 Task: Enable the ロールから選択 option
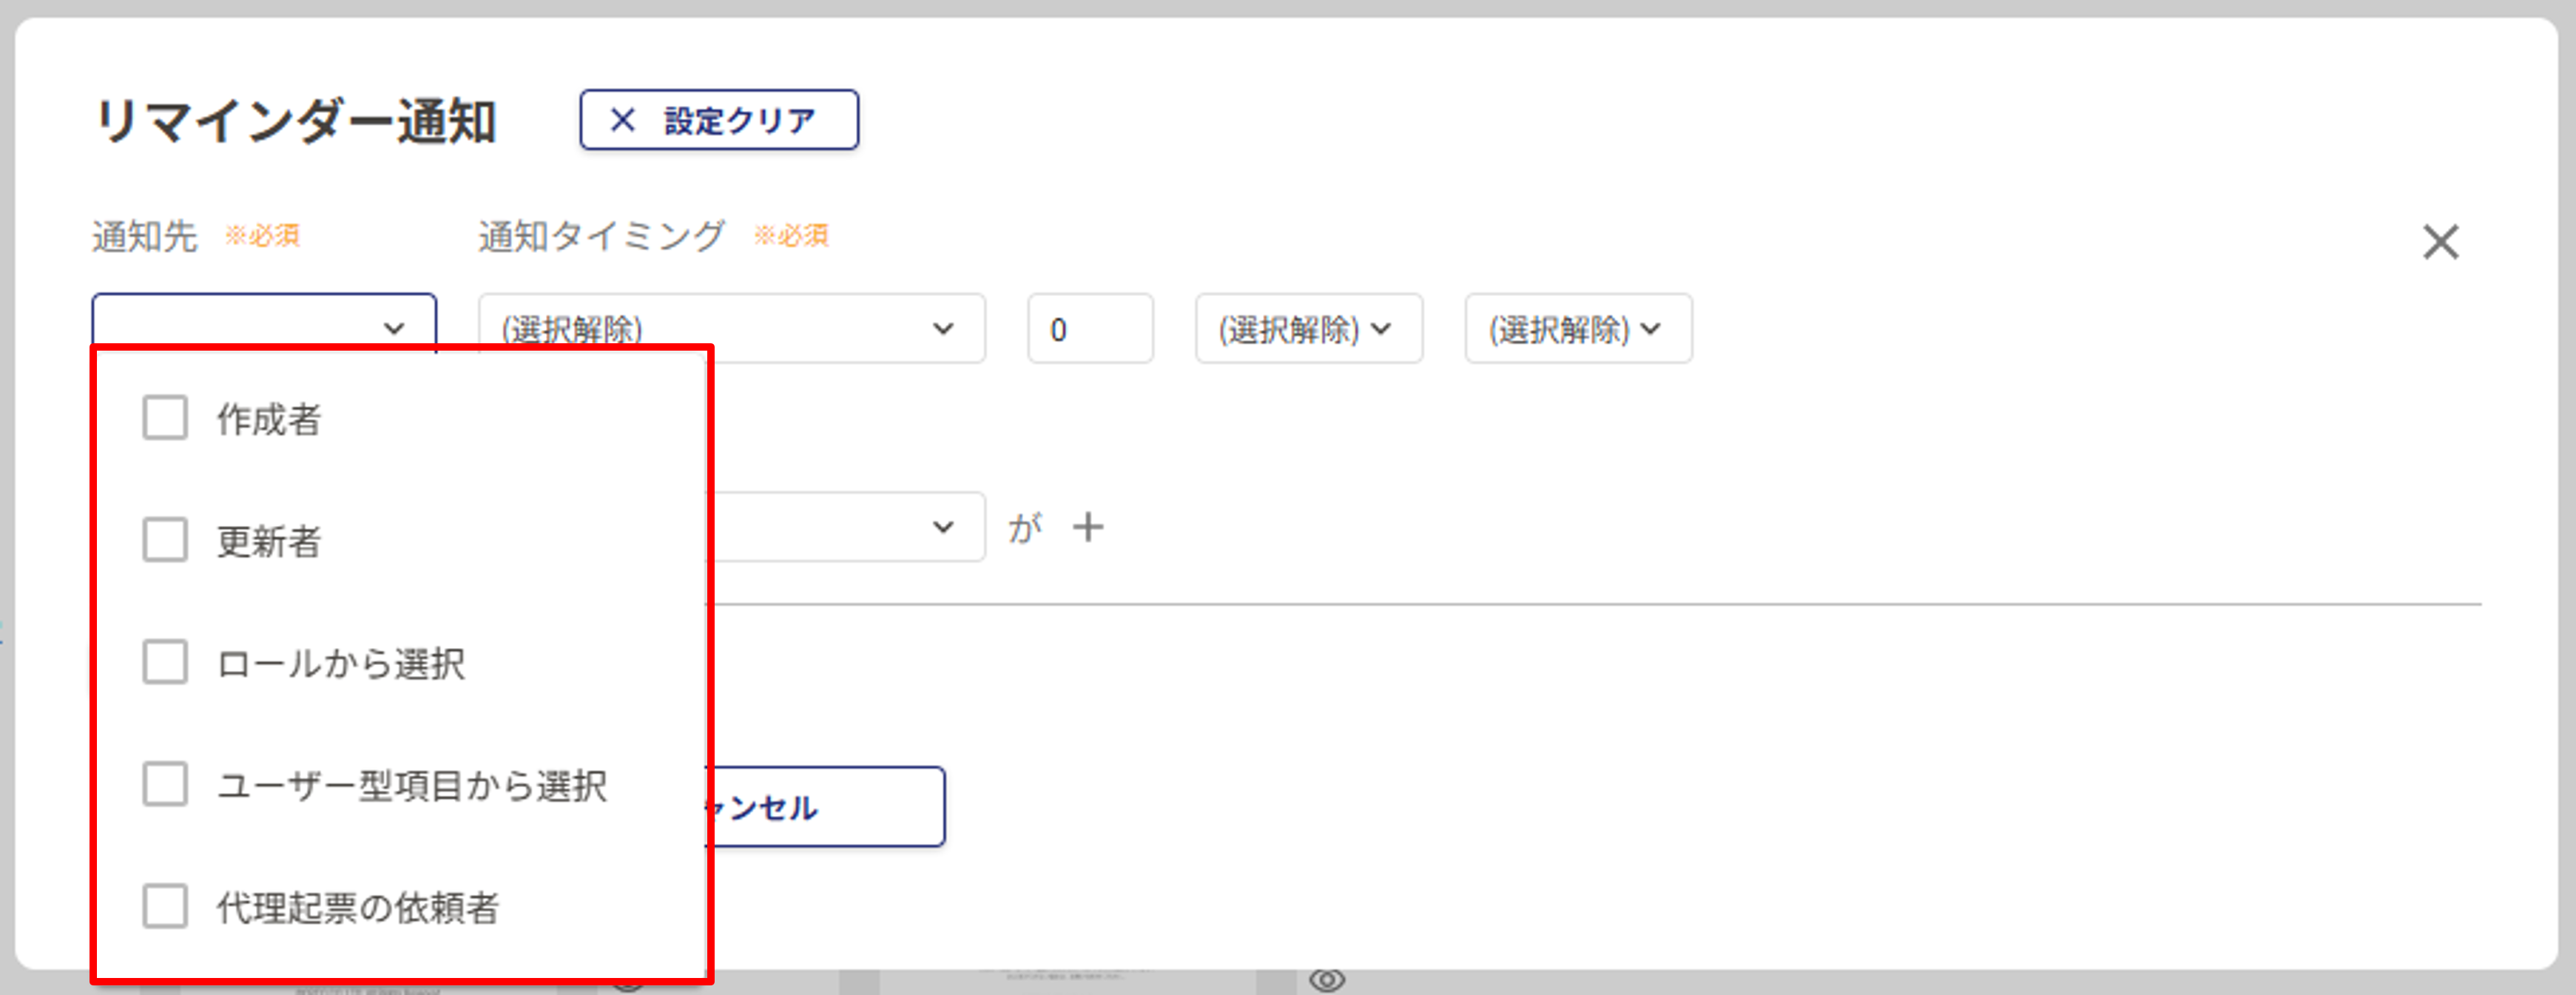[164, 663]
